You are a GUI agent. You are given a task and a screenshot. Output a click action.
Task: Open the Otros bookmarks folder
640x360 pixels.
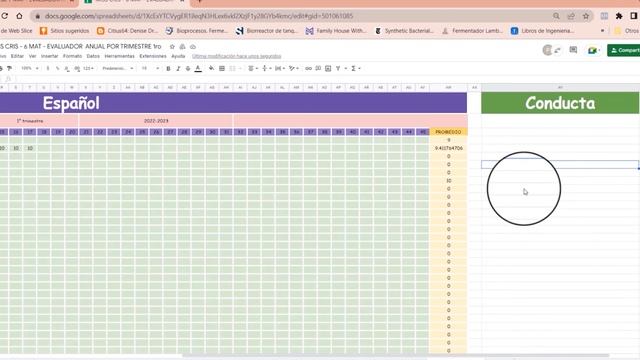[627, 31]
